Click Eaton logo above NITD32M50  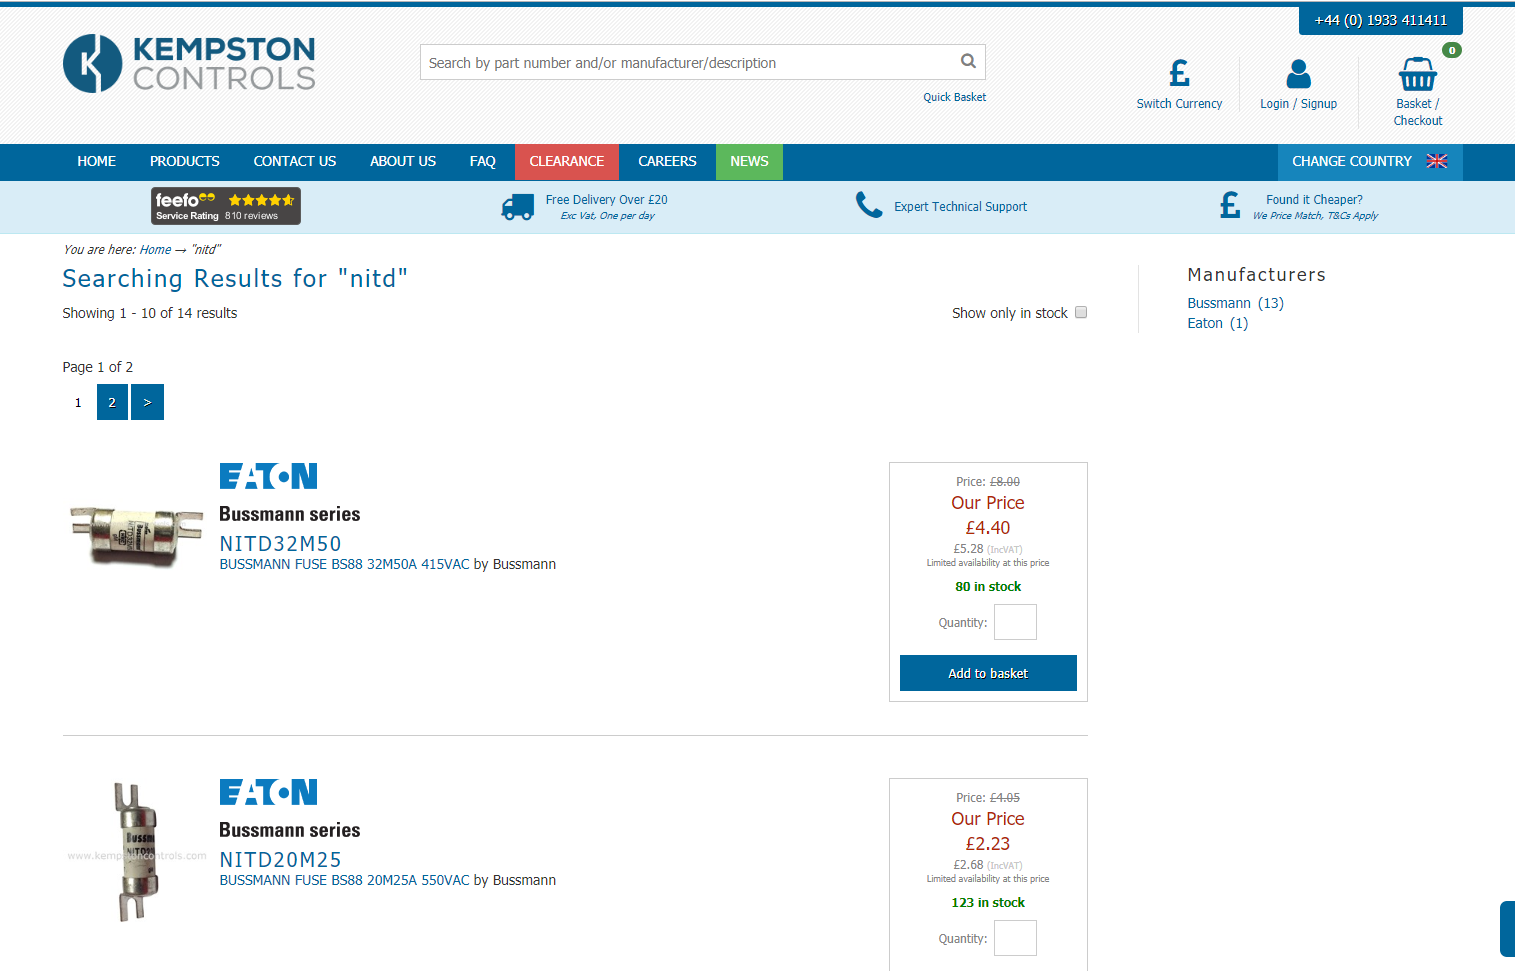pos(268,476)
